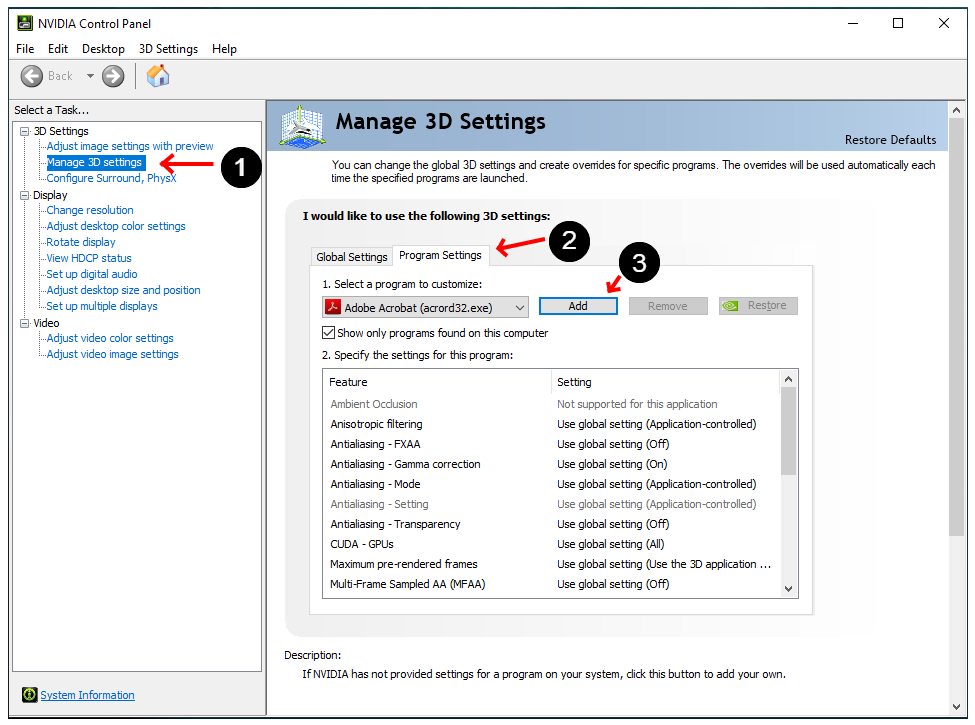Click the Forward arrow toolbar icon
975x725 pixels.
(113, 76)
